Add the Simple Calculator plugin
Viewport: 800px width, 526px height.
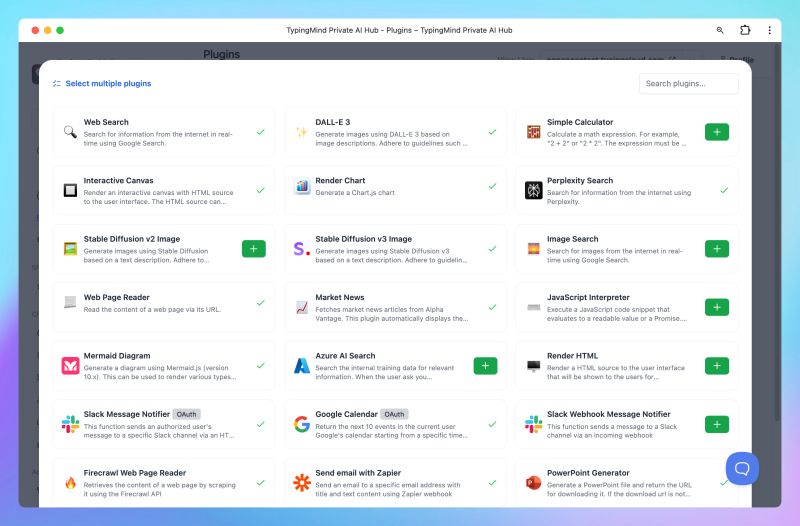717,132
